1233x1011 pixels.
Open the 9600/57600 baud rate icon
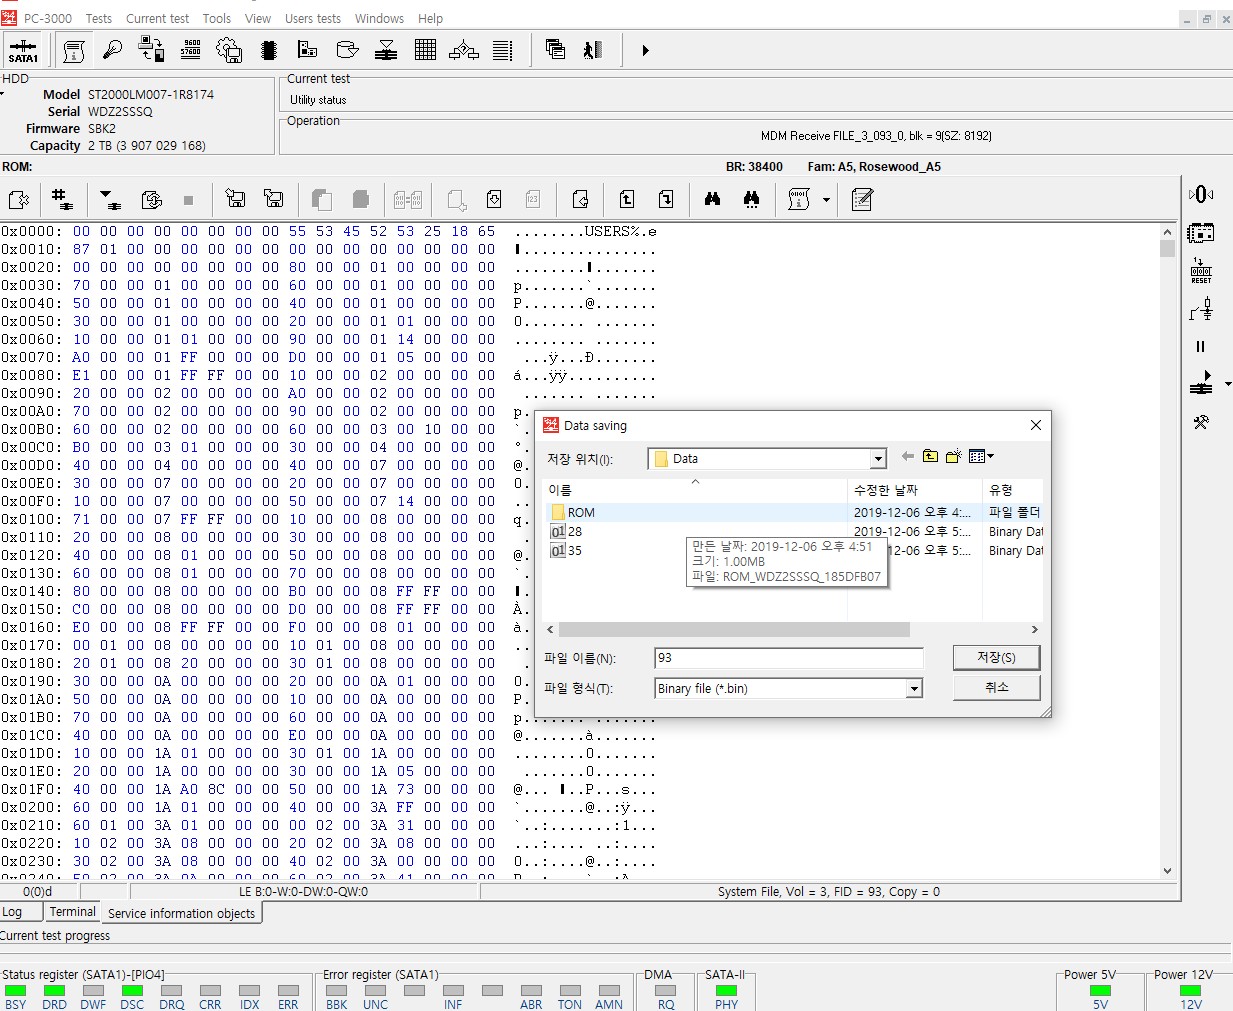(190, 50)
